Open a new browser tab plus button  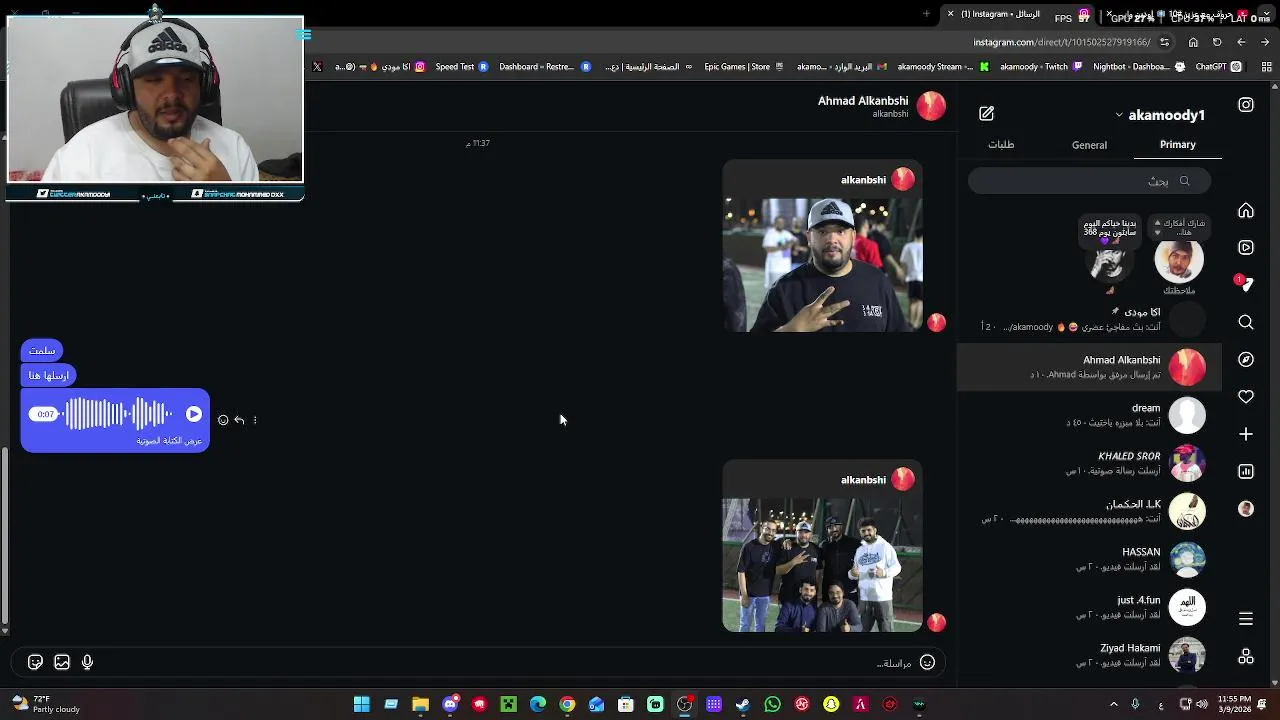[x=926, y=14]
